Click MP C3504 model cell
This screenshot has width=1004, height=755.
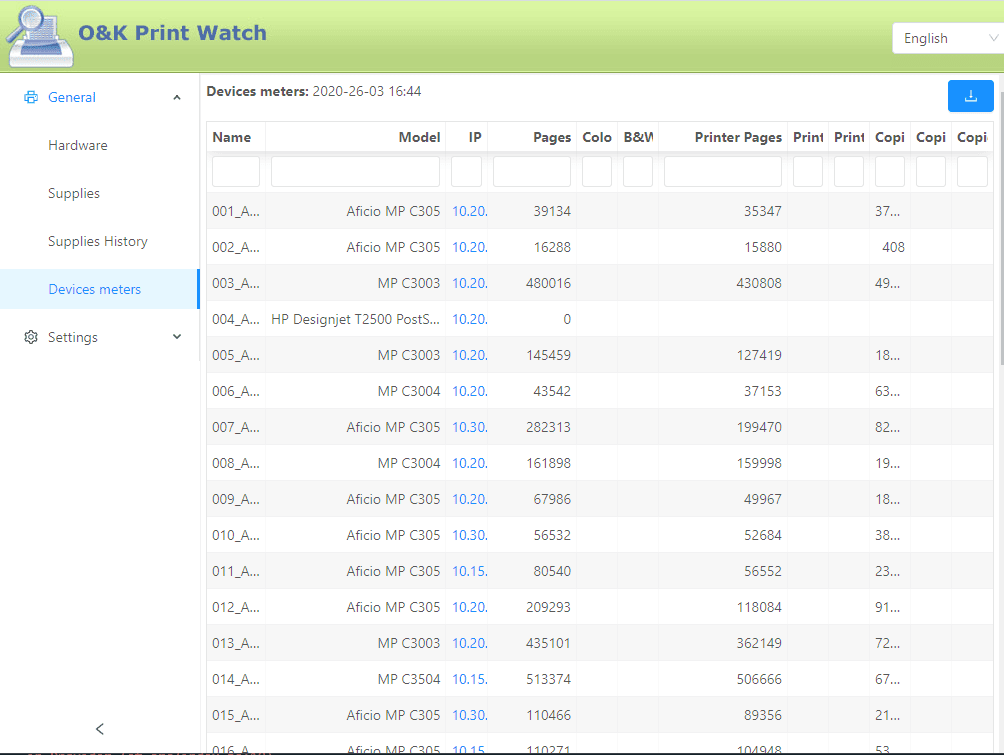coord(409,679)
